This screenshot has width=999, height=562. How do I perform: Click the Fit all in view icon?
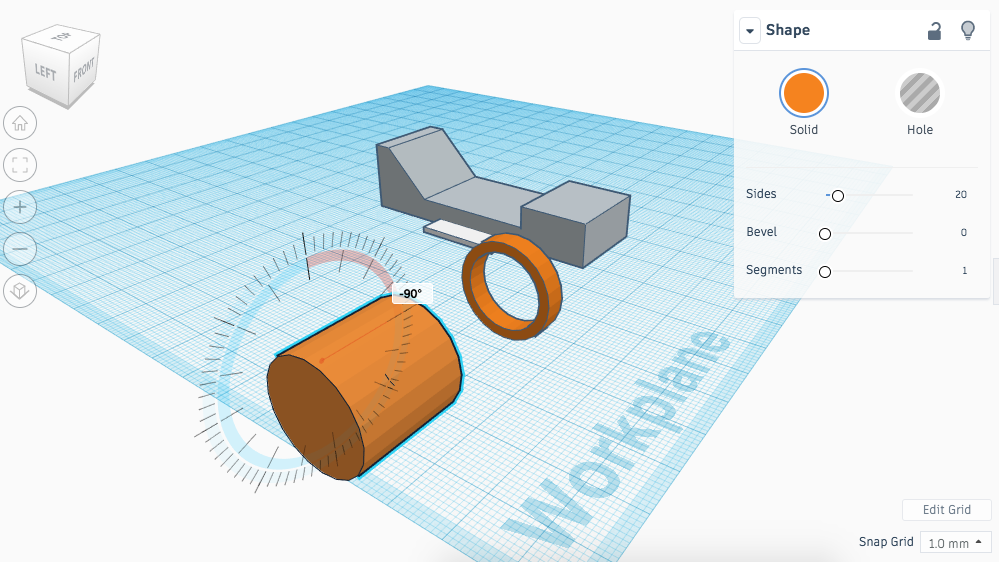20,165
